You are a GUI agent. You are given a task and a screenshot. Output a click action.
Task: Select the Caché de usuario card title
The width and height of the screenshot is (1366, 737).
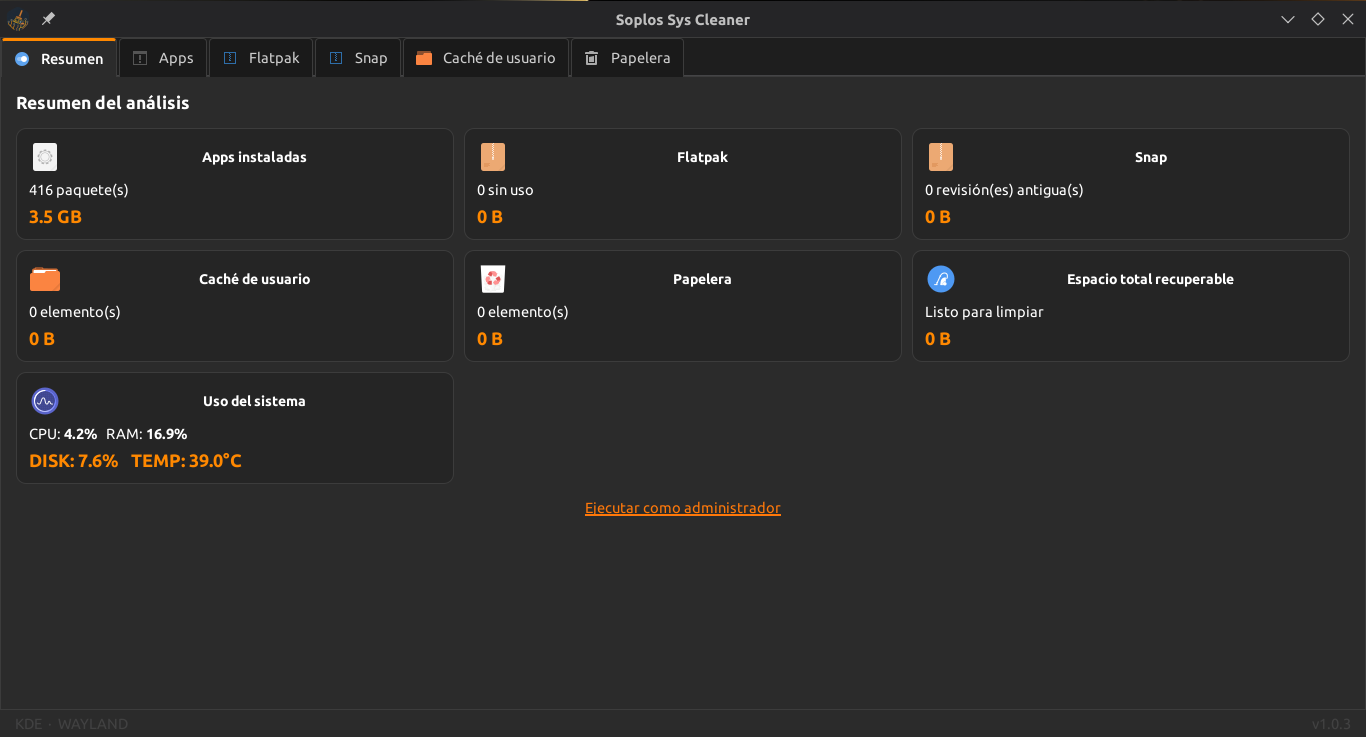(254, 279)
